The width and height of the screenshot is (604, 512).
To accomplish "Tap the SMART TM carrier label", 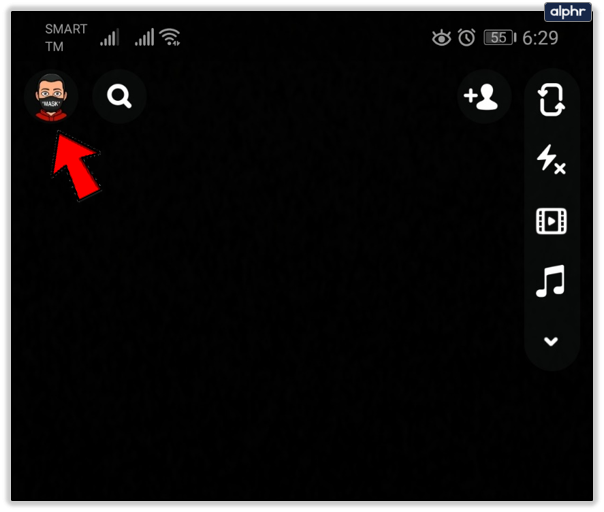I will [66, 38].
